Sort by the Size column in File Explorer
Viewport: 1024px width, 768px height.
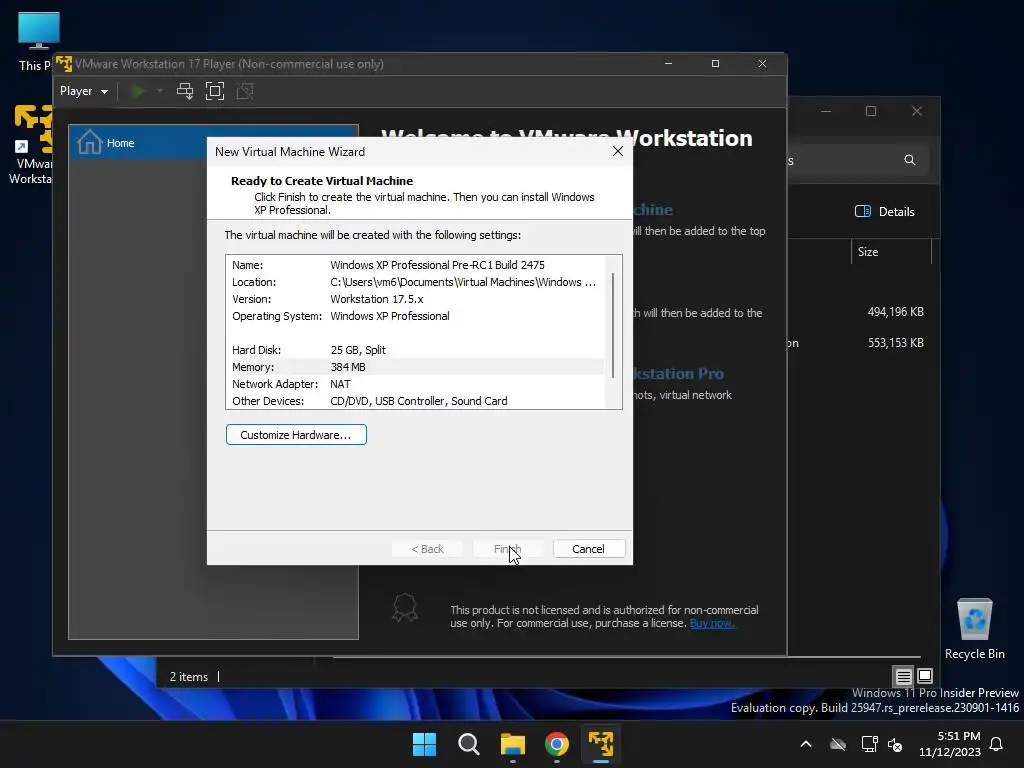point(891,252)
